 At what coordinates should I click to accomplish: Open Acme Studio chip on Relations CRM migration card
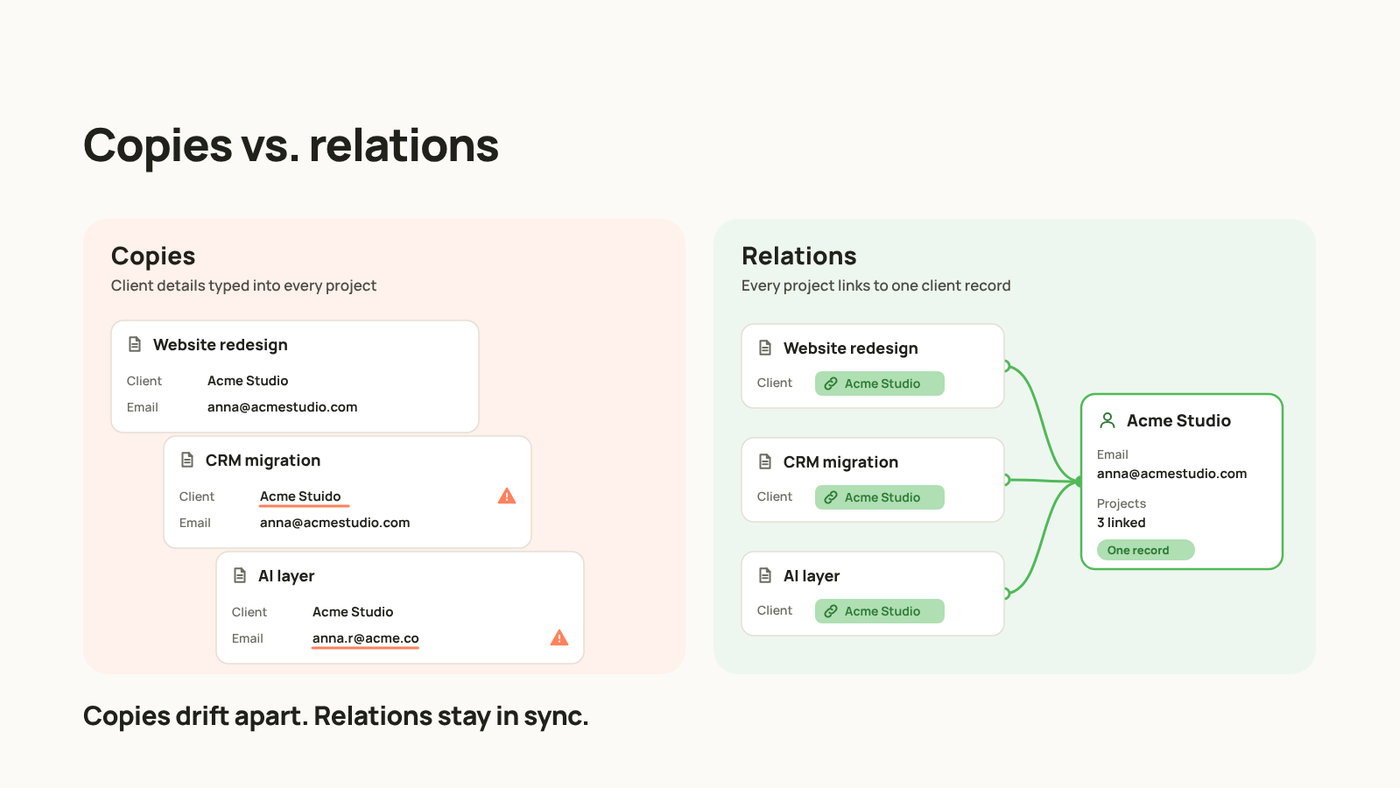[x=880, y=498]
